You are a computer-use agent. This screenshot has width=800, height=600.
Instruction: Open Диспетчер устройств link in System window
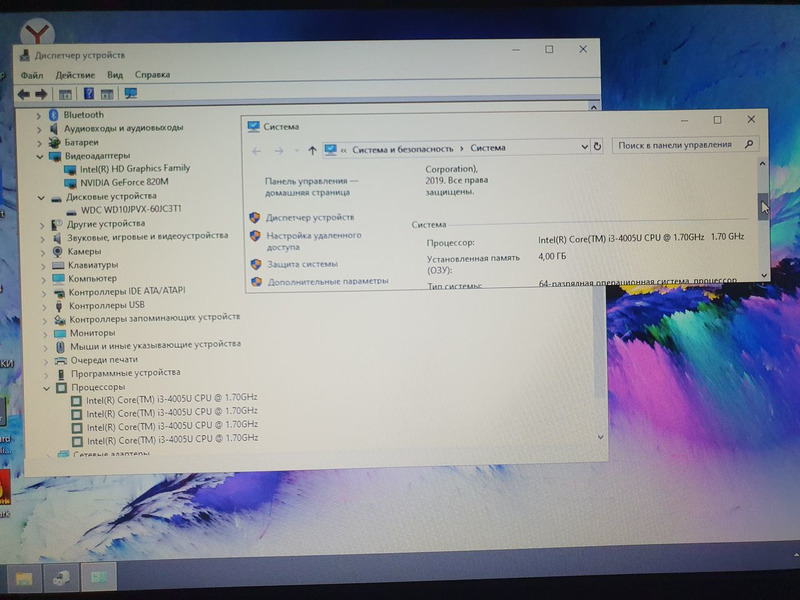tap(310, 217)
